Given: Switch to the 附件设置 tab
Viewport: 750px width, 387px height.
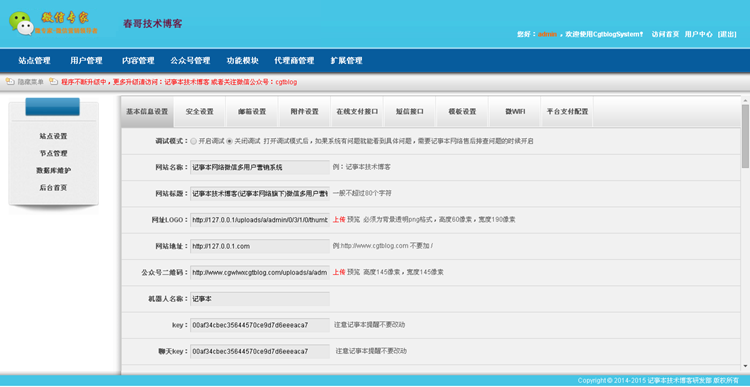Looking at the screenshot, I should pyautogui.click(x=305, y=111).
